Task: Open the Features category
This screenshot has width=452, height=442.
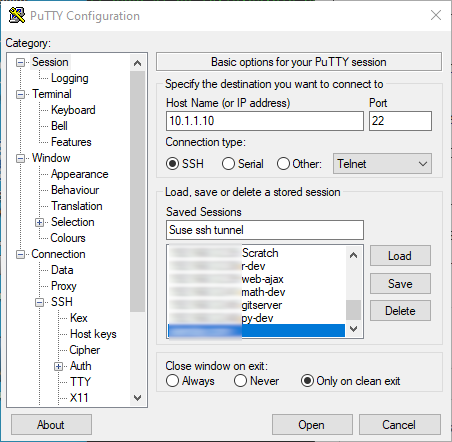Action: [71, 142]
